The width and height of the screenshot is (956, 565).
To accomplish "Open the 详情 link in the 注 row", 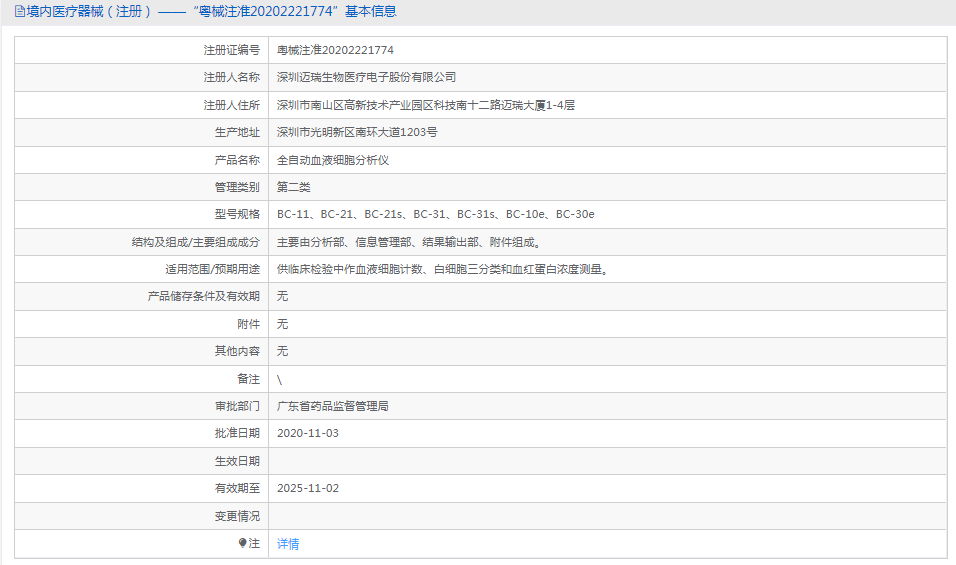I will (288, 544).
